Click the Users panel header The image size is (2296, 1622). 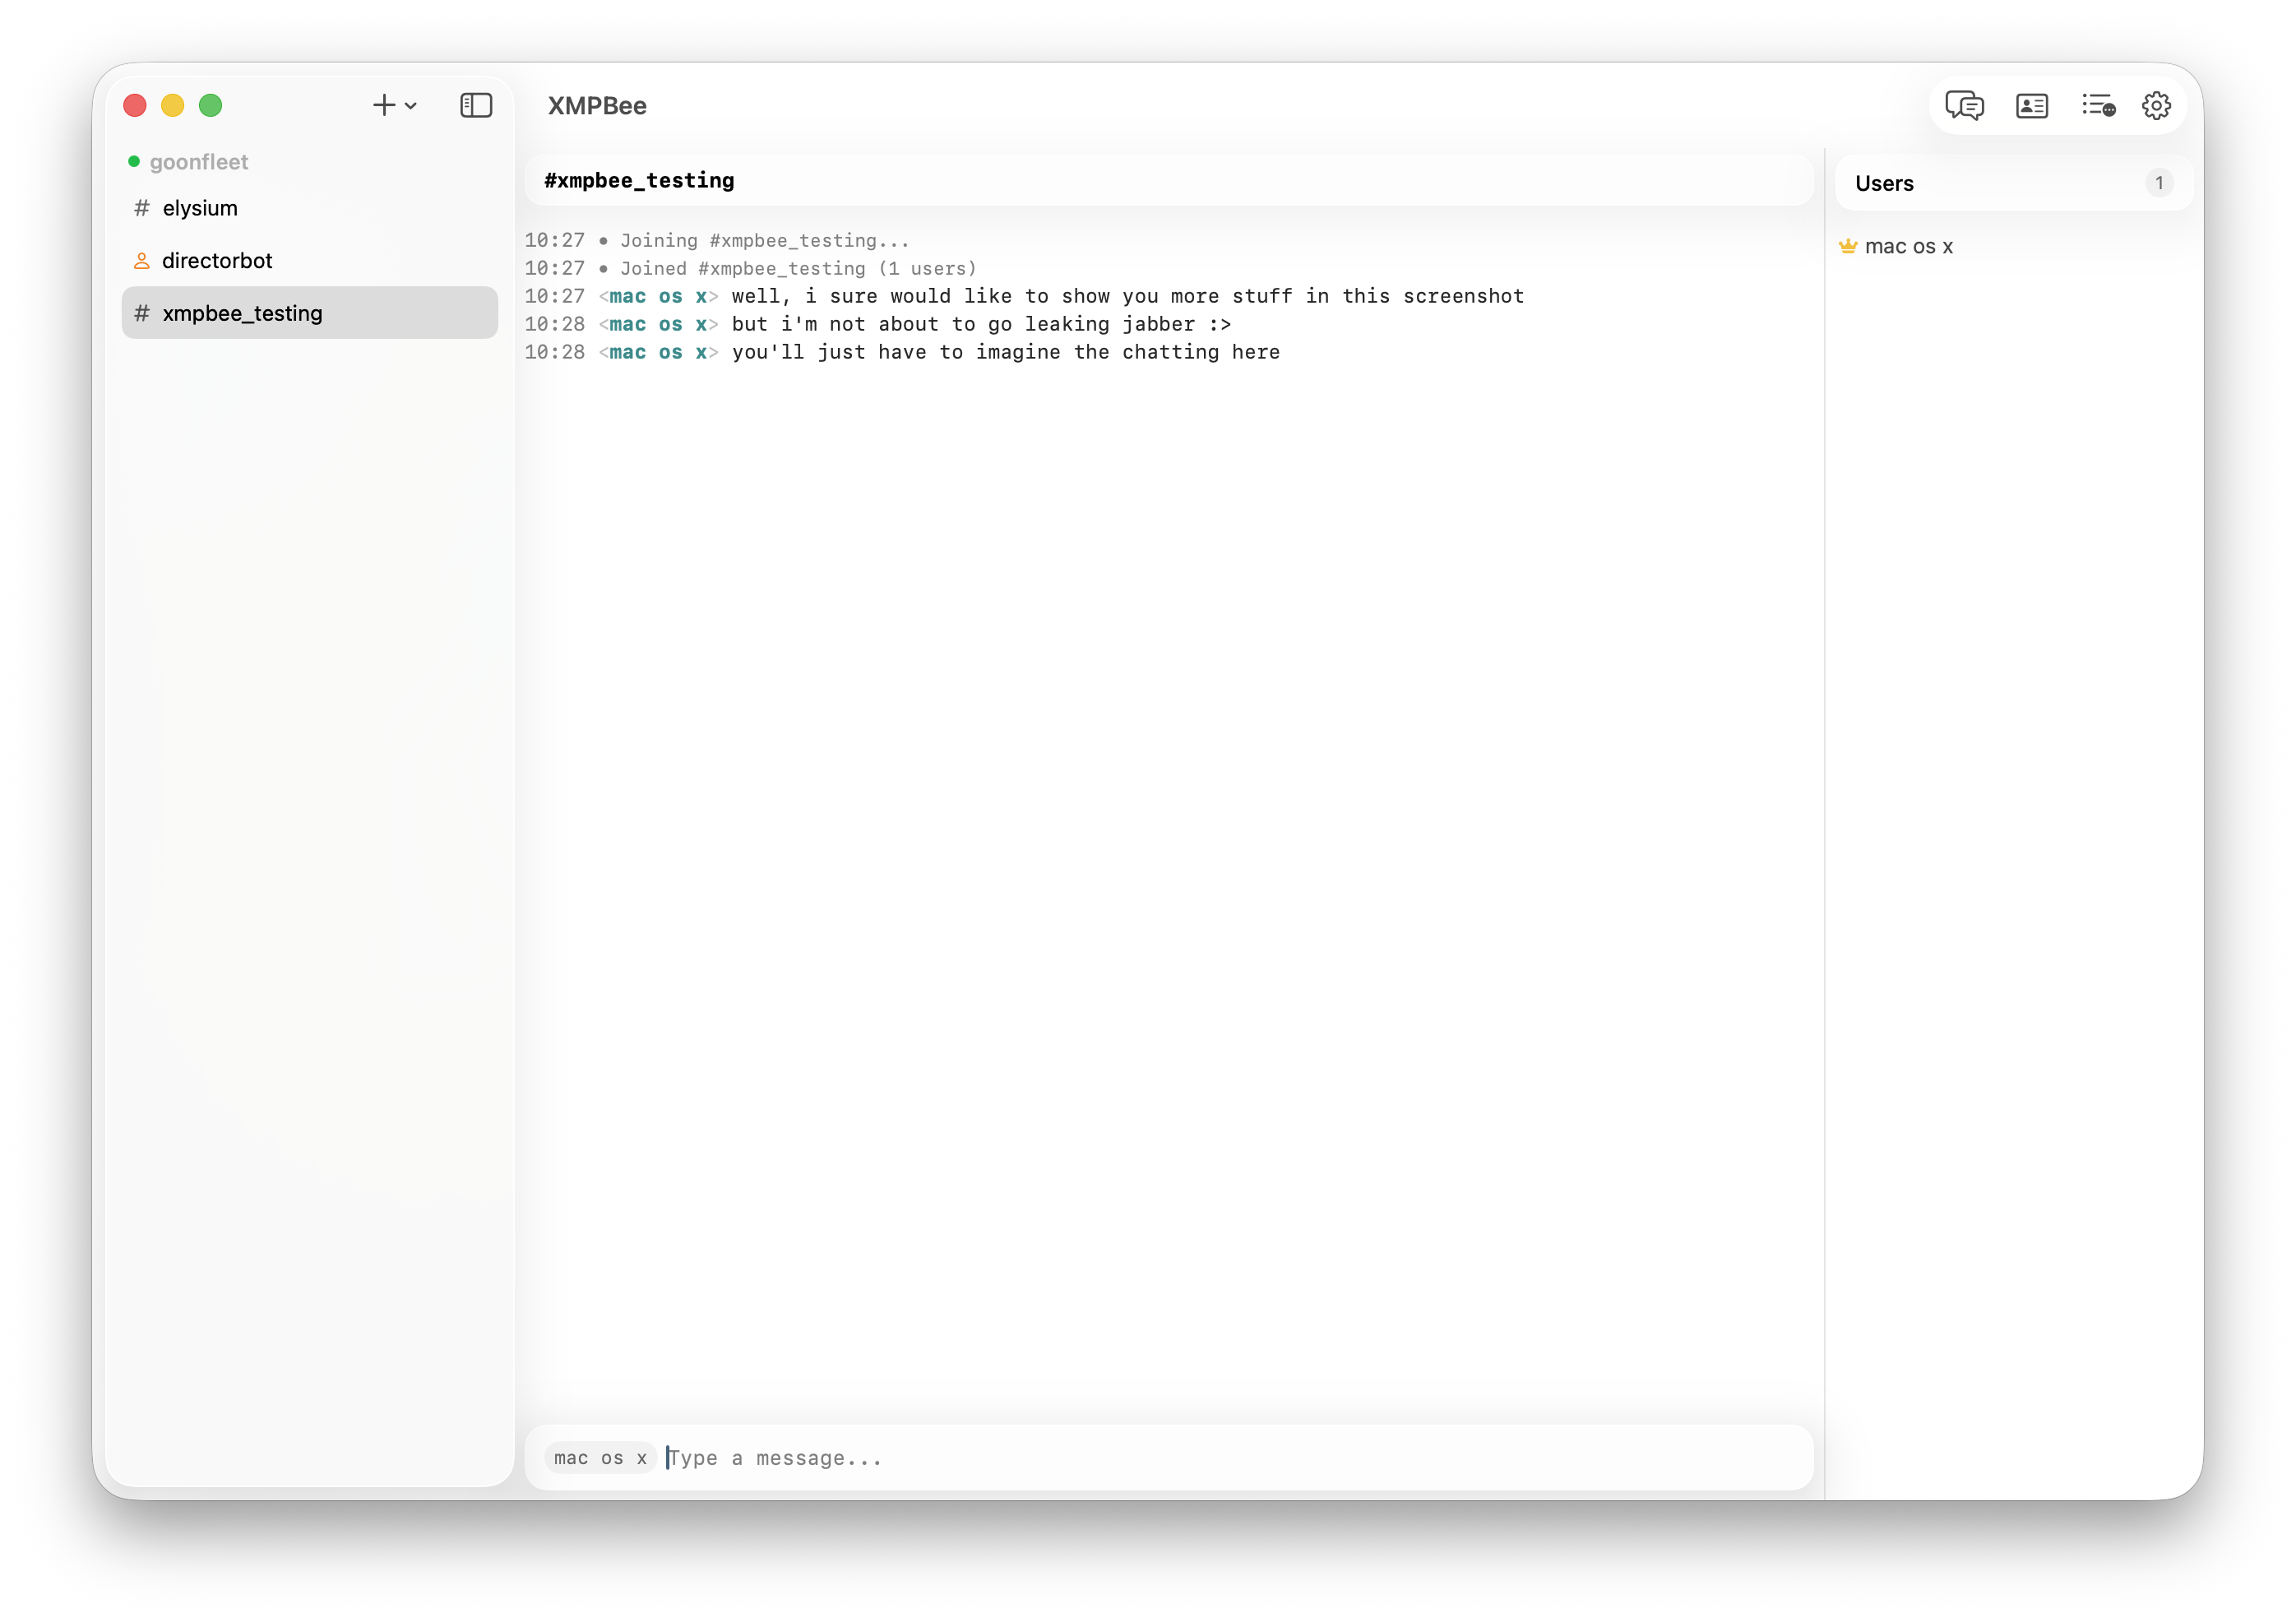pyautogui.click(x=2013, y=183)
